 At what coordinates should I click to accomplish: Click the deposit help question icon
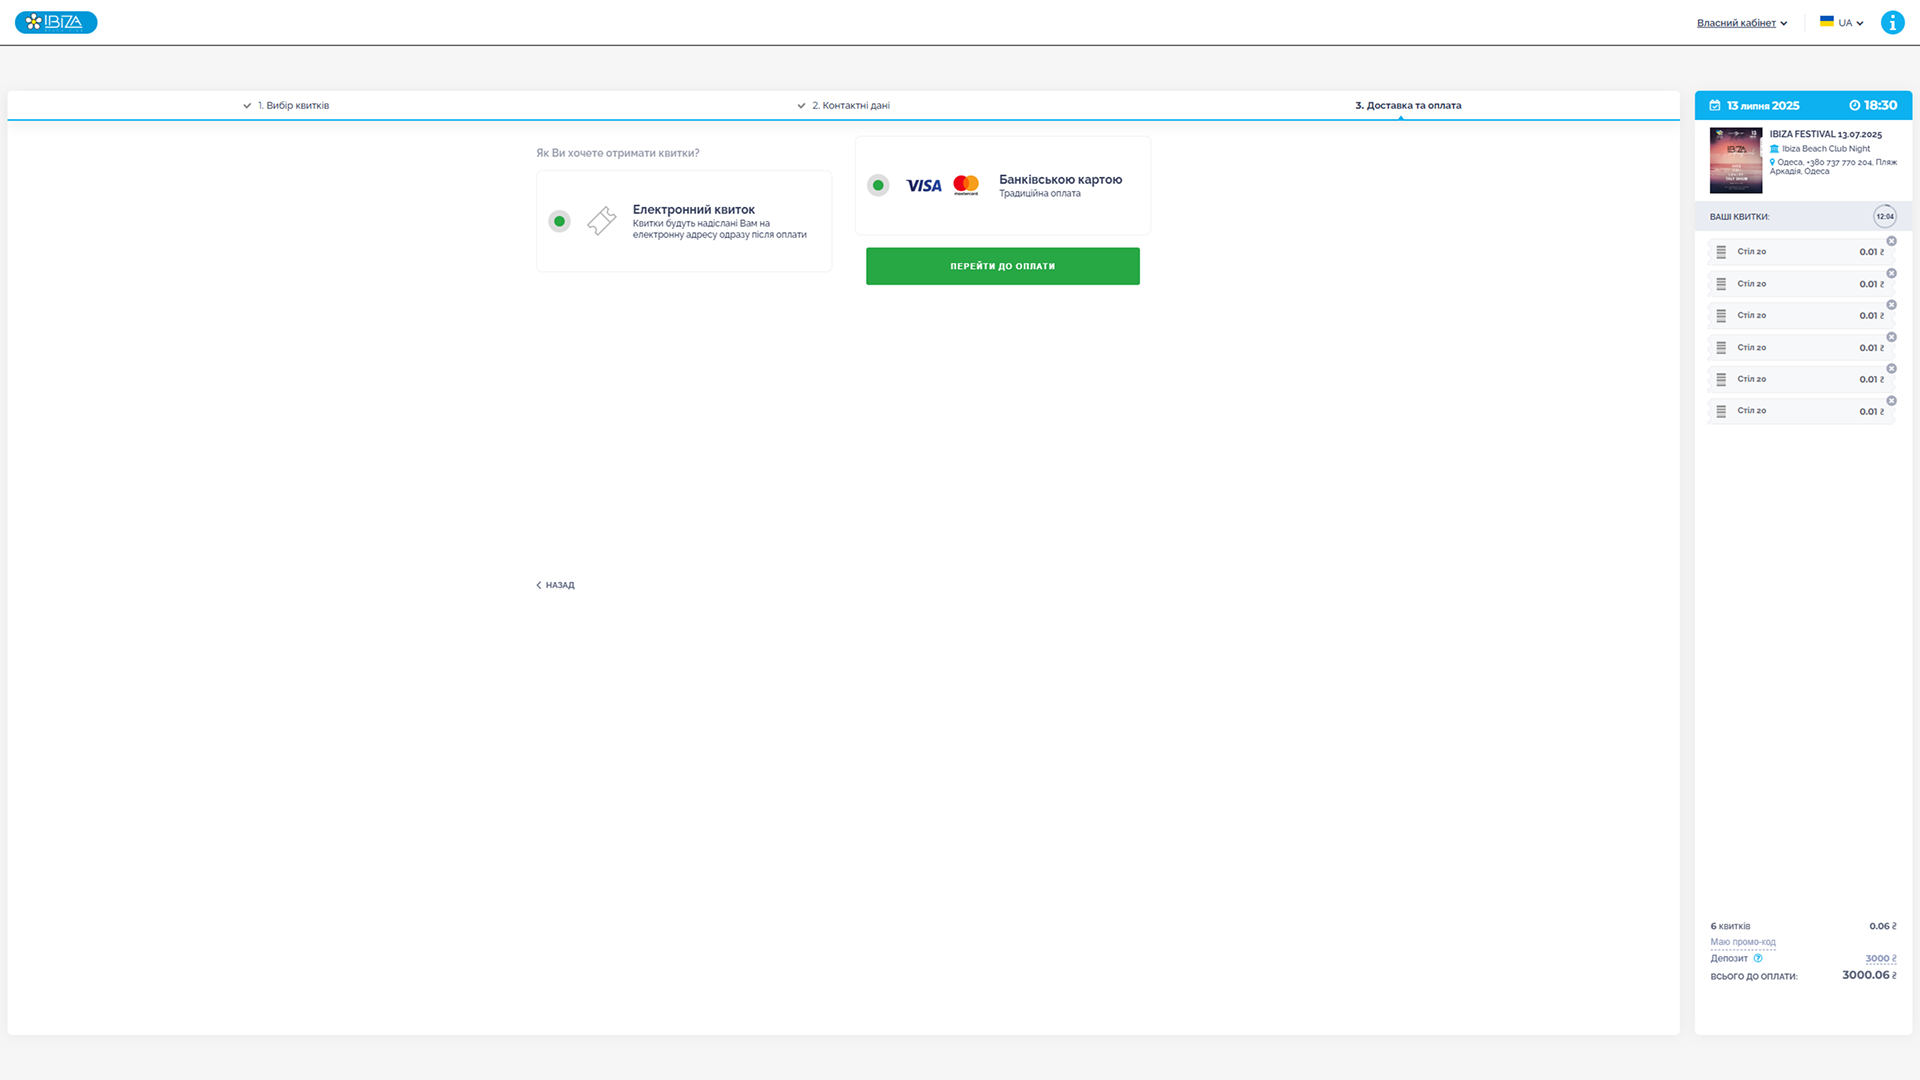[x=1758, y=958]
